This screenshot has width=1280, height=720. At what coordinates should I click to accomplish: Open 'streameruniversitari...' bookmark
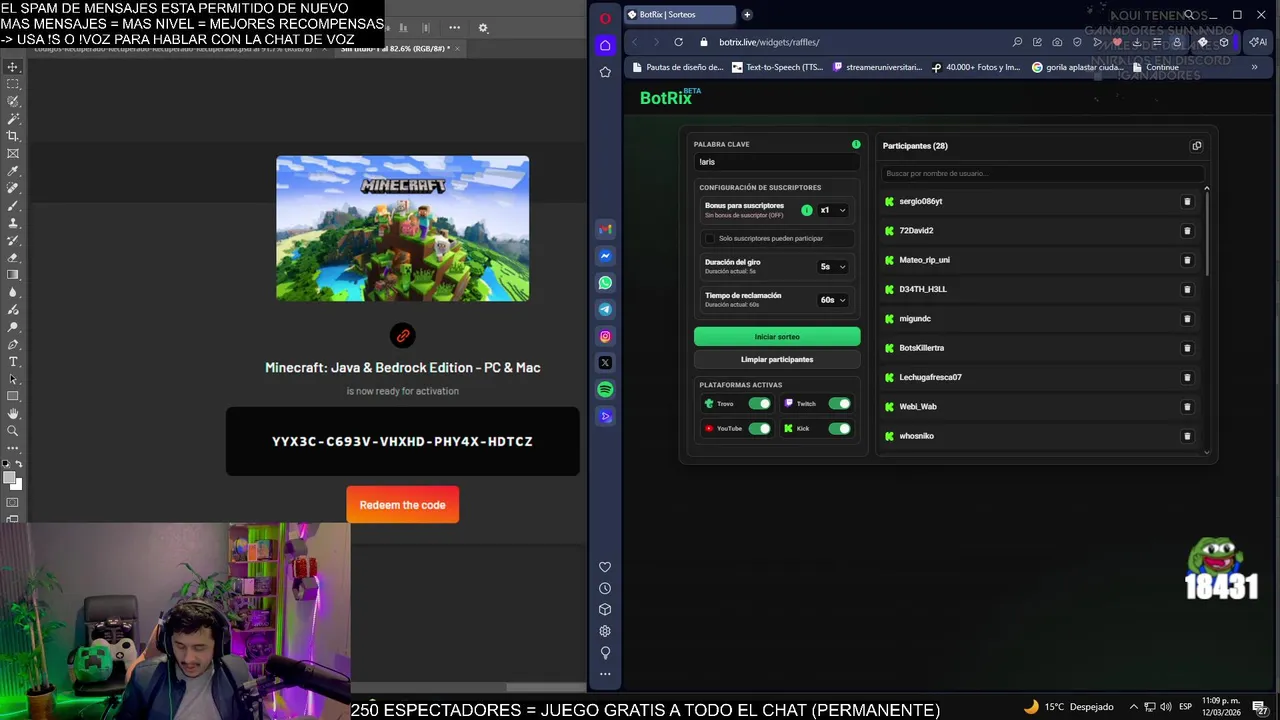click(876, 67)
